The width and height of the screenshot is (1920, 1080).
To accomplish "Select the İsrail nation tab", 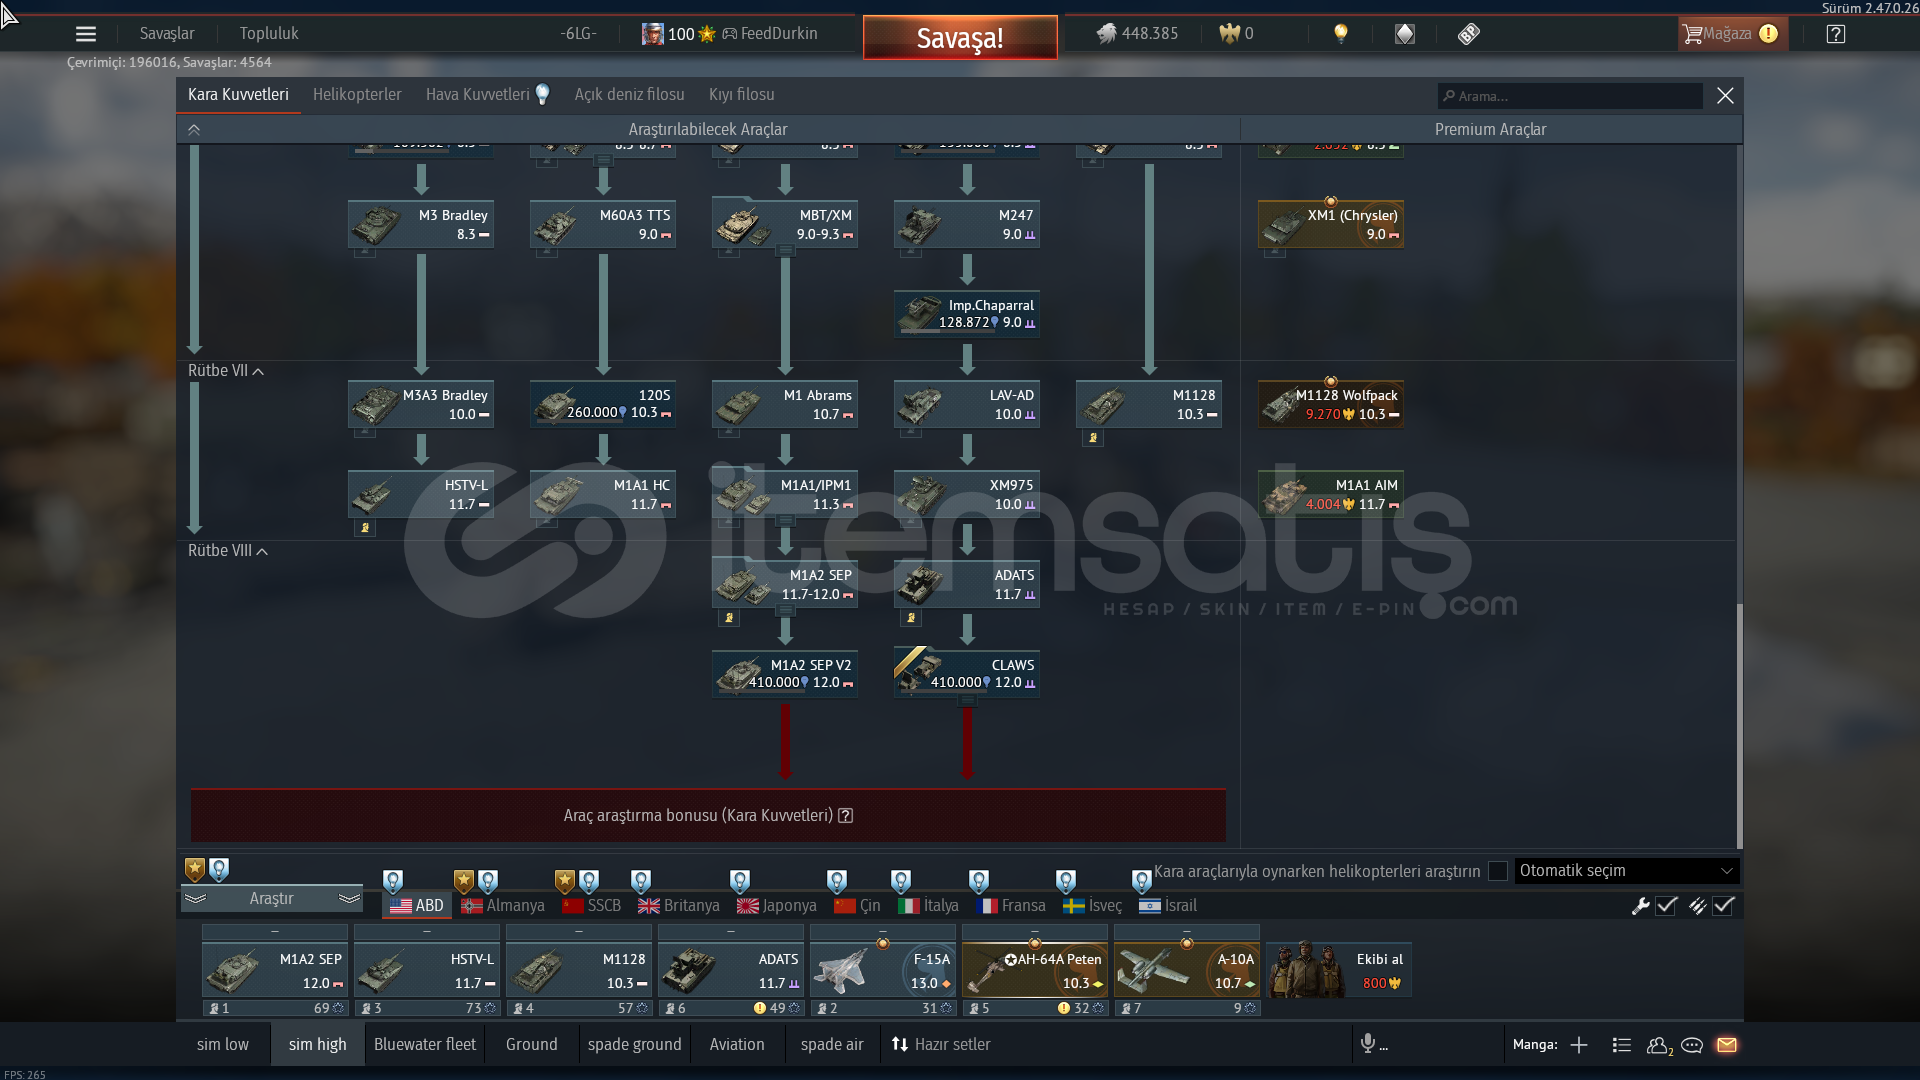I will pyautogui.click(x=1168, y=906).
